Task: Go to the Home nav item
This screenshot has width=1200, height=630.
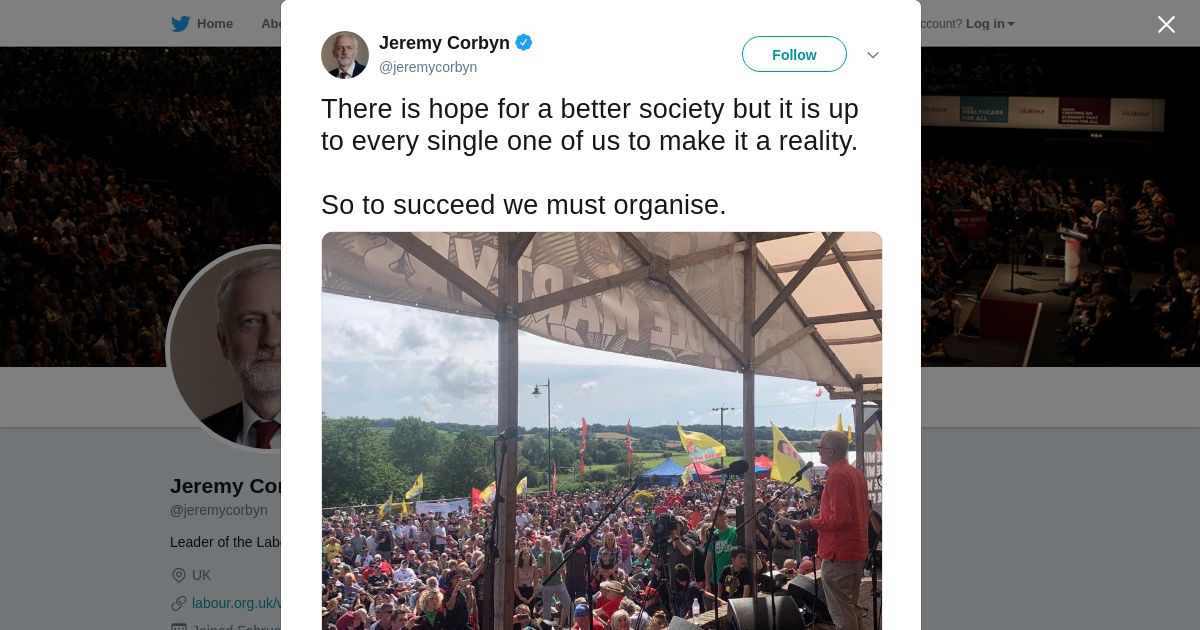Action: click(x=214, y=24)
